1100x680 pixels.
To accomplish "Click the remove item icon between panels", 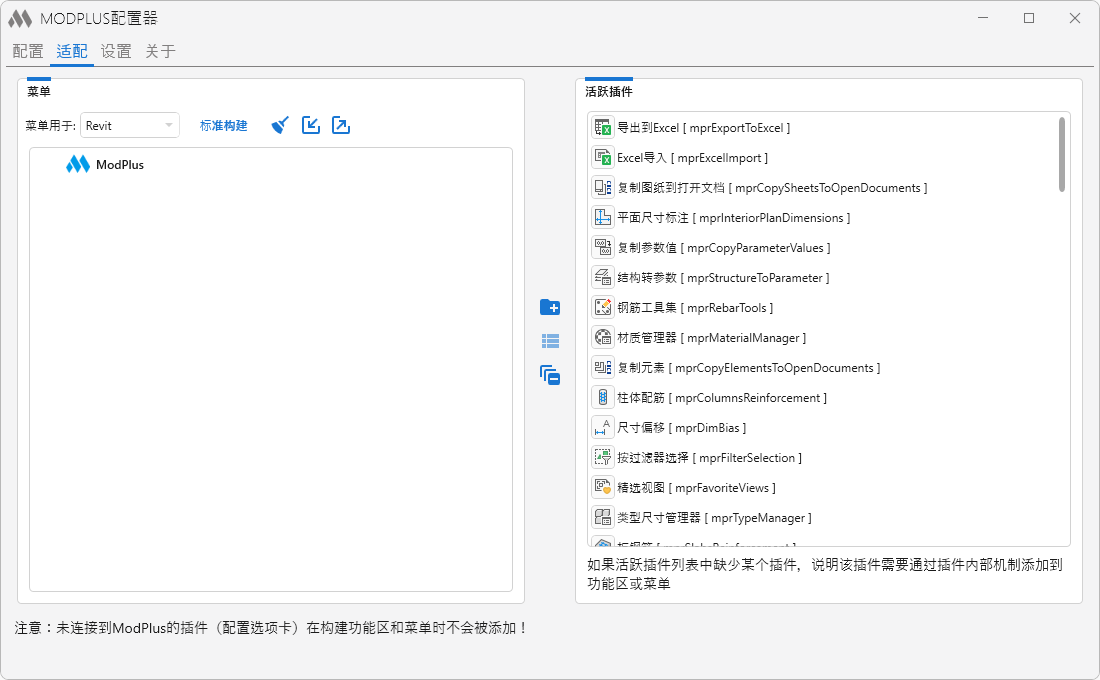I will click(550, 375).
